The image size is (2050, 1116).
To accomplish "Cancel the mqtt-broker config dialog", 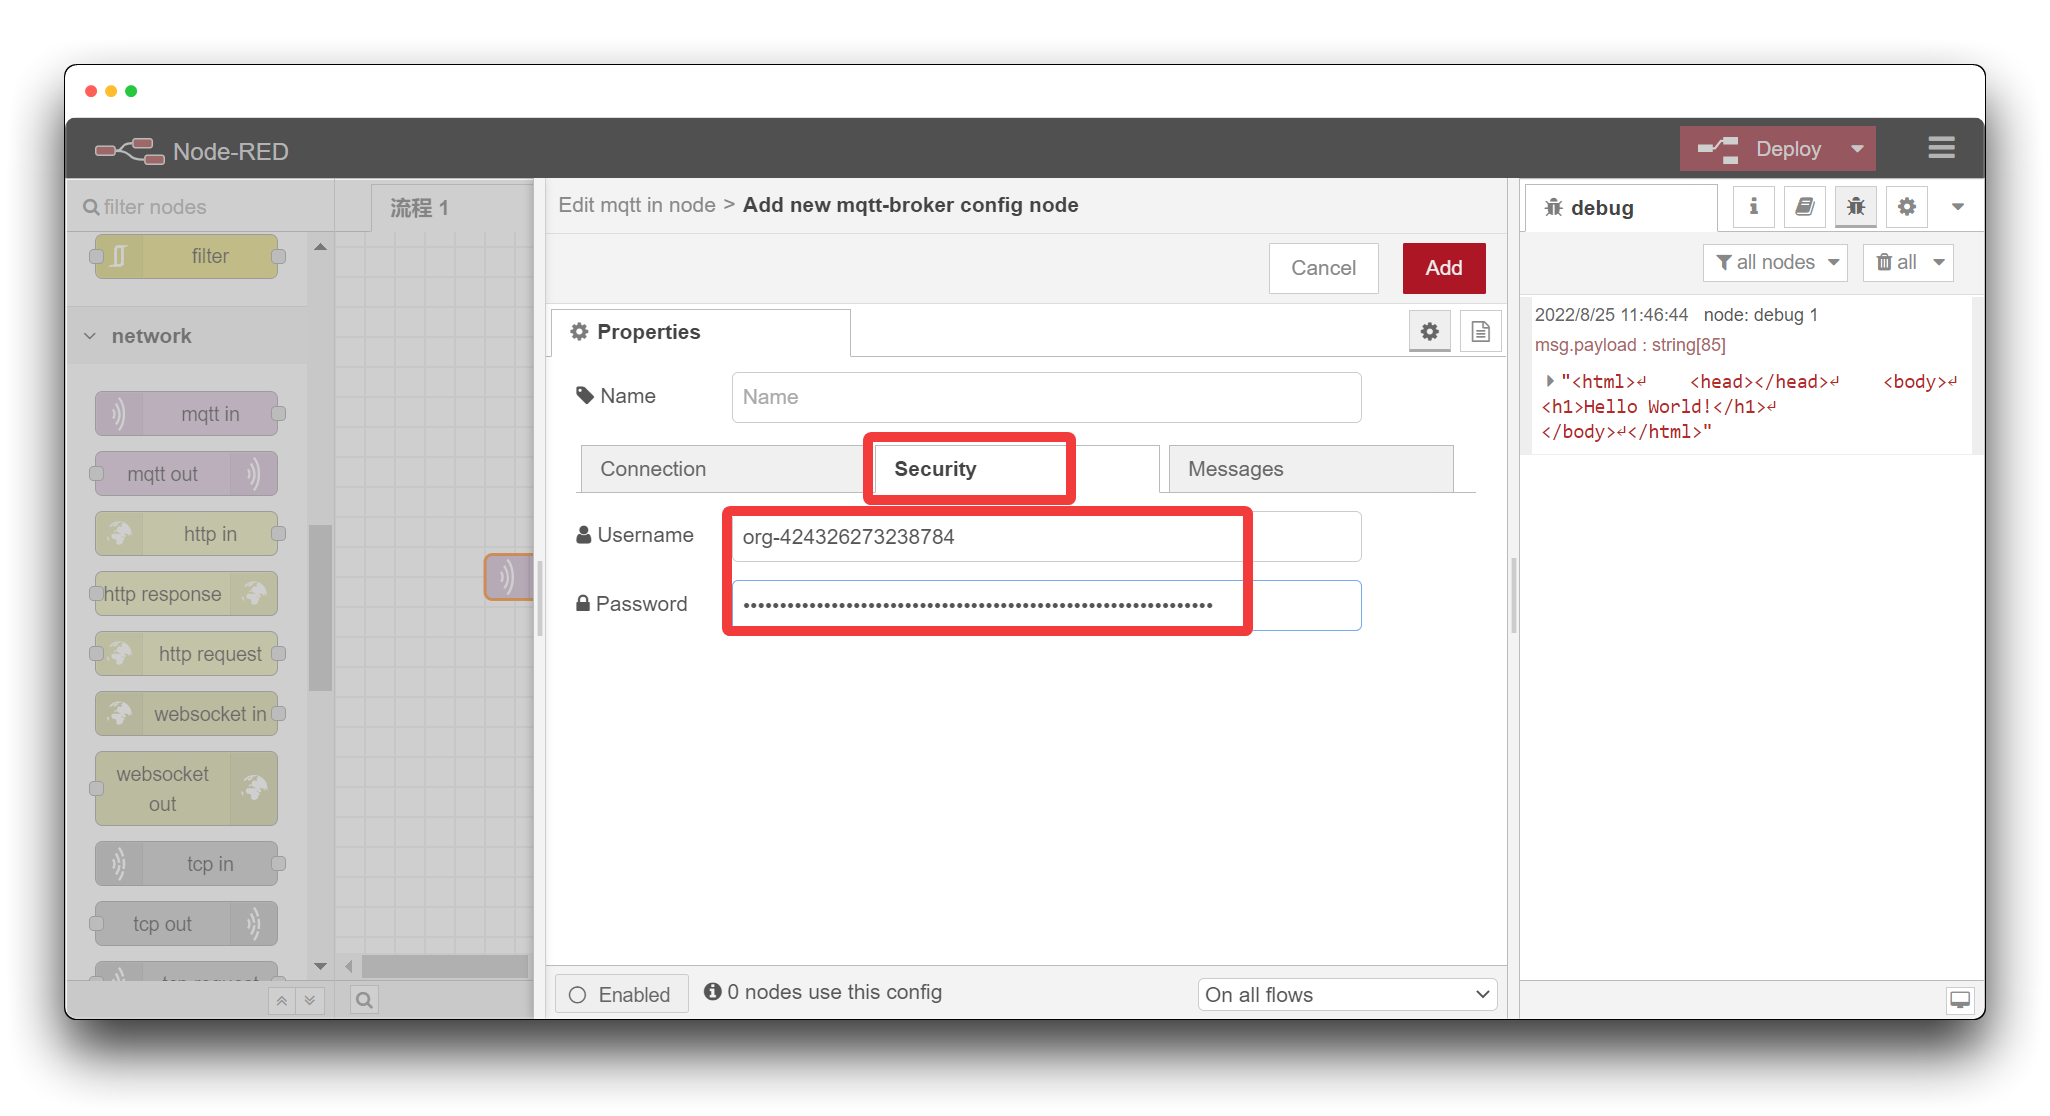I will pos(1323,268).
